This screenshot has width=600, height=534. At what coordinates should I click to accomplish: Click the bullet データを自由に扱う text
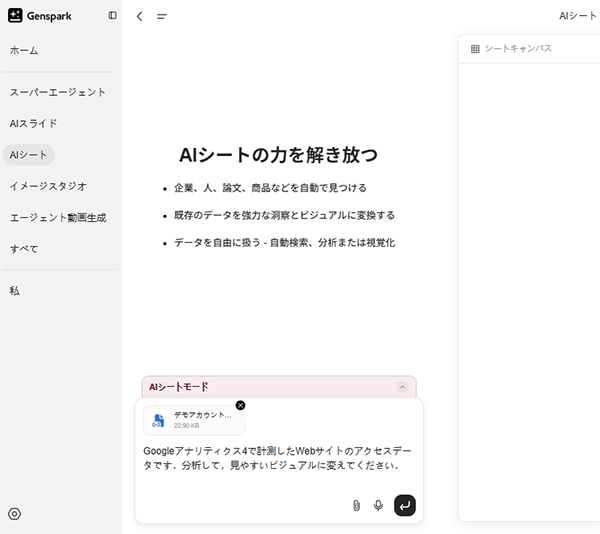pyautogui.click(x=284, y=243)
